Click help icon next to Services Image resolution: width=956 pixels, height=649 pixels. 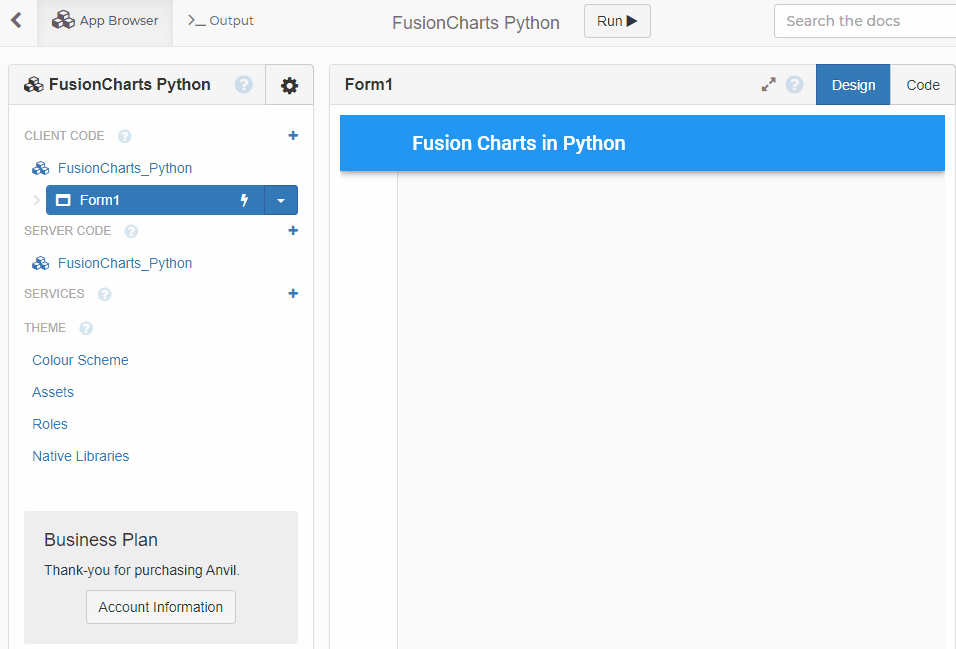click(x=104, y=295)
